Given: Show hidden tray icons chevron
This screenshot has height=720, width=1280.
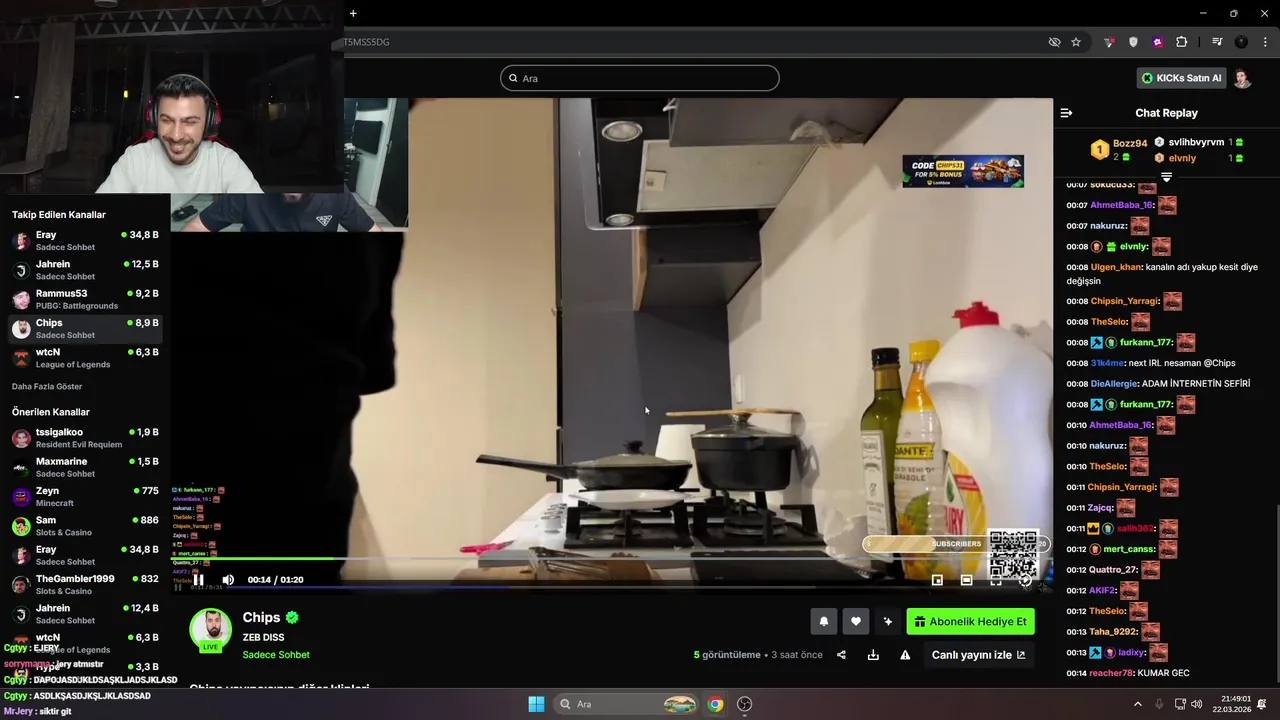Looking at the screenshot, I should click(x=1137, y=704).
